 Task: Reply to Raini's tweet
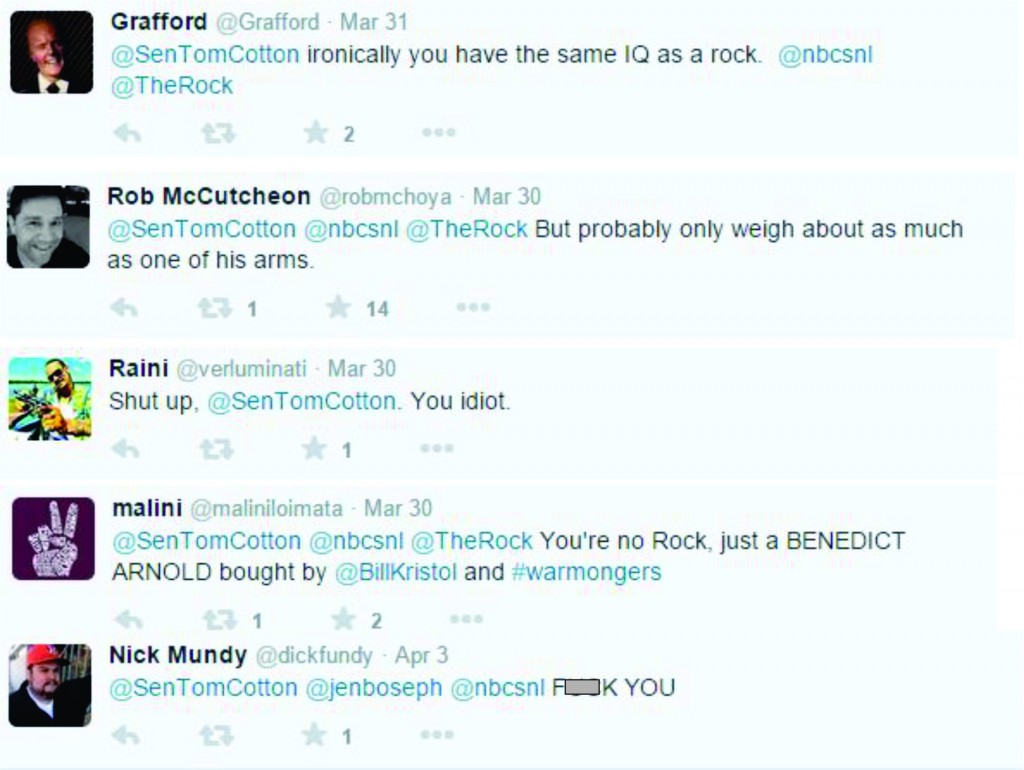click(124, 449)
